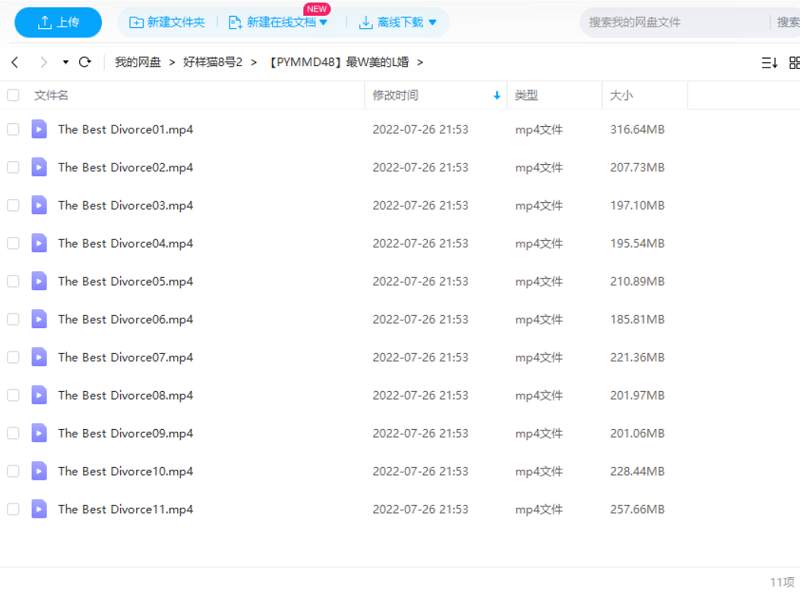This screenshot has height=593, width=800.
Task: Switch to grid view layout
Action: point(794,62)
